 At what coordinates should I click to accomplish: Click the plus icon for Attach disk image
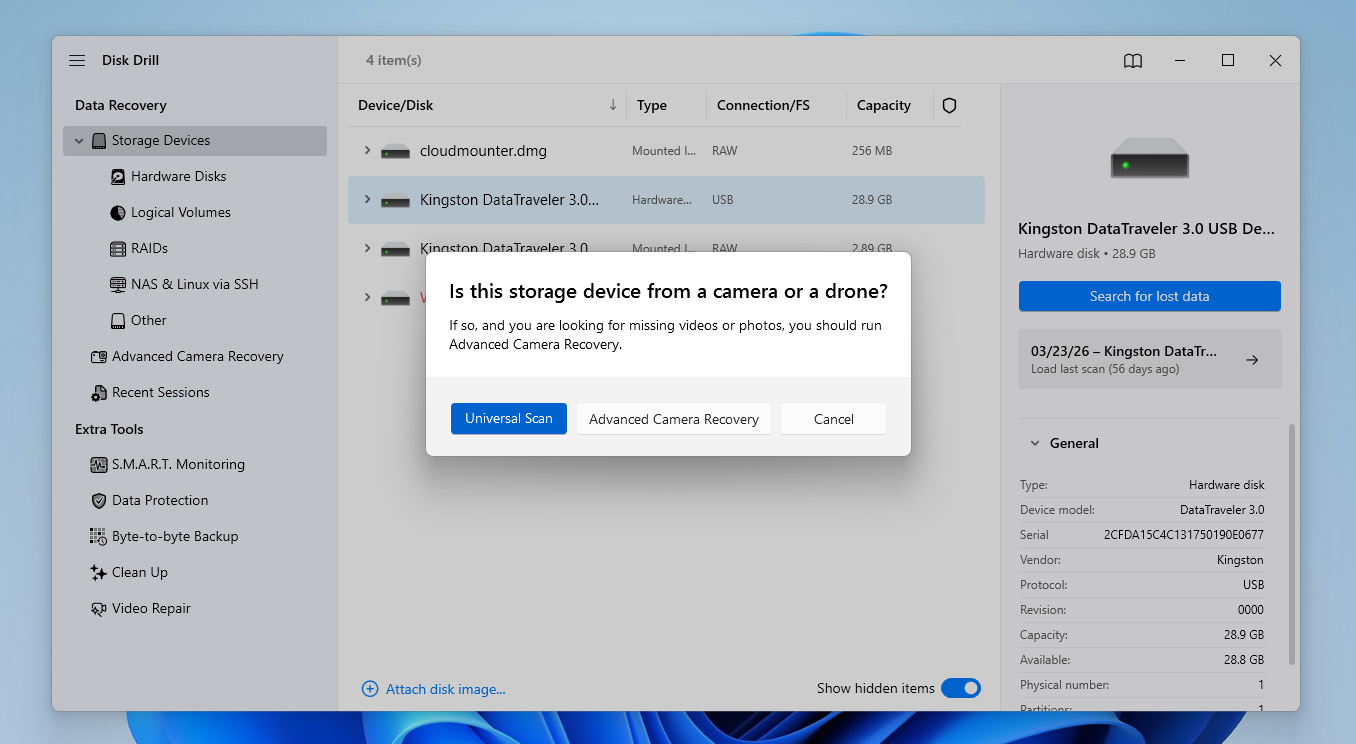pos(370,689)
